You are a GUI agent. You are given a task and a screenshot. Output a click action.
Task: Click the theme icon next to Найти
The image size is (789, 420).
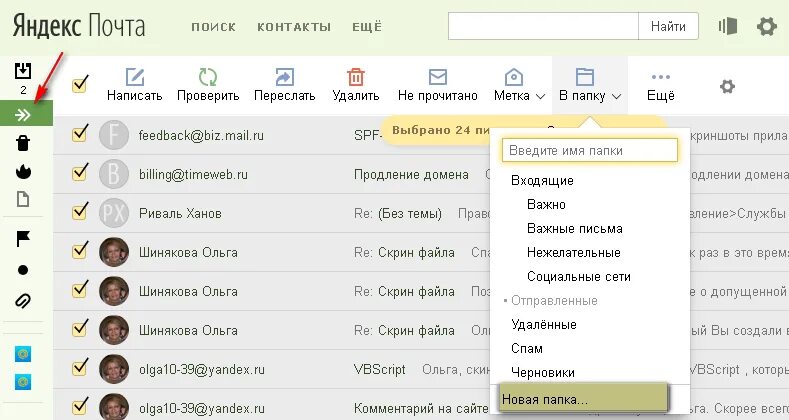point(728,26)
